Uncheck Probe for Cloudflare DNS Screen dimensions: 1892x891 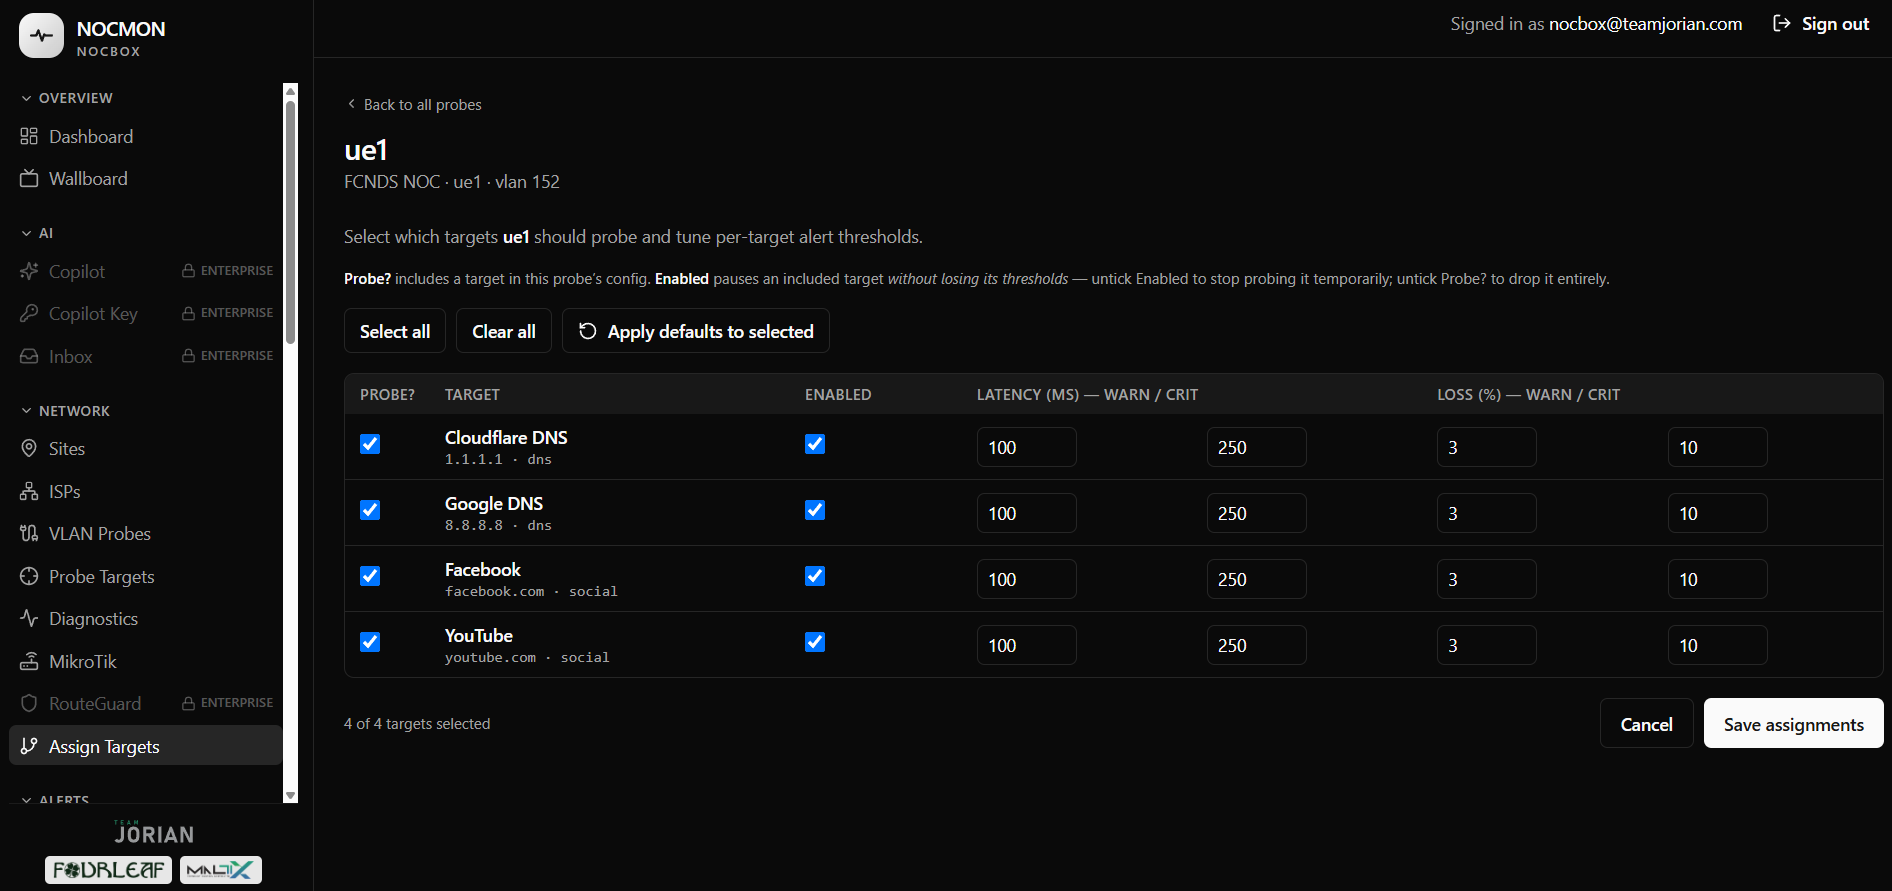370,444
